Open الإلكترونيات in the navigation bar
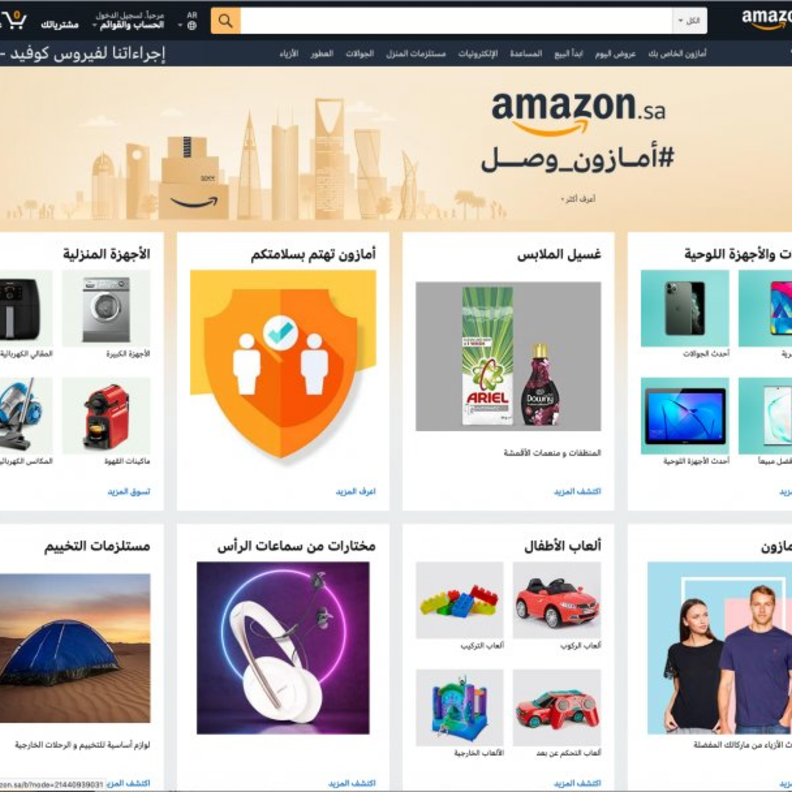This screenshot has height=792, width=792. click(478, 54)
